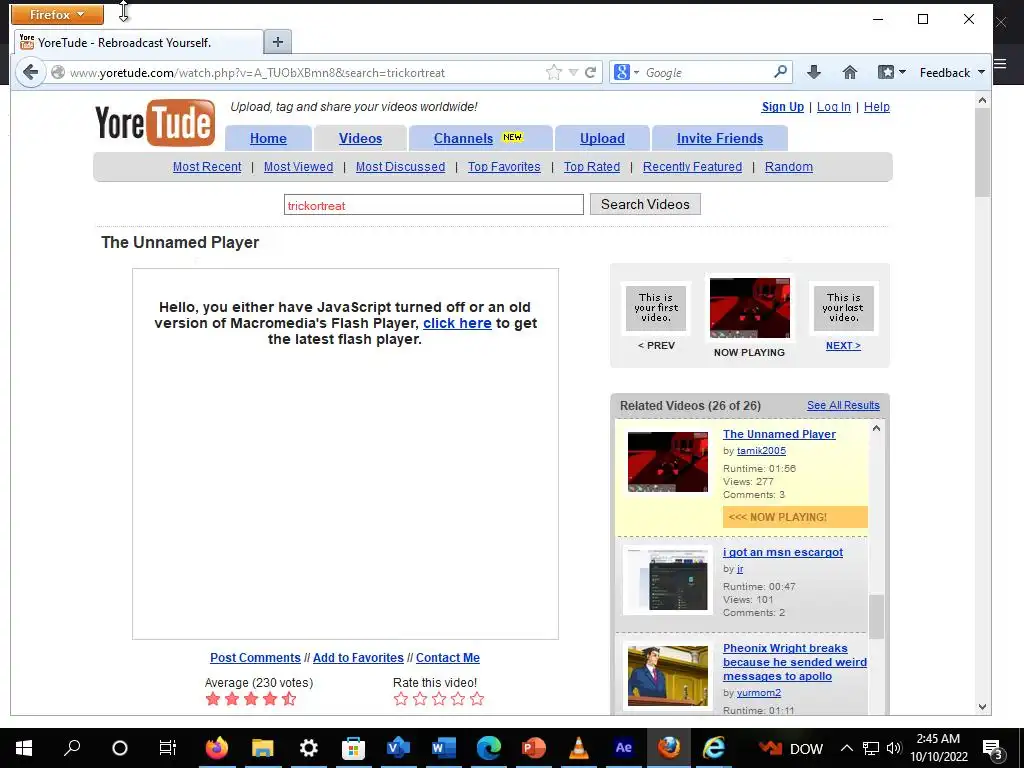
Task: Open the notification center icon
Action: pyautogui.click(x=992, y=750)
